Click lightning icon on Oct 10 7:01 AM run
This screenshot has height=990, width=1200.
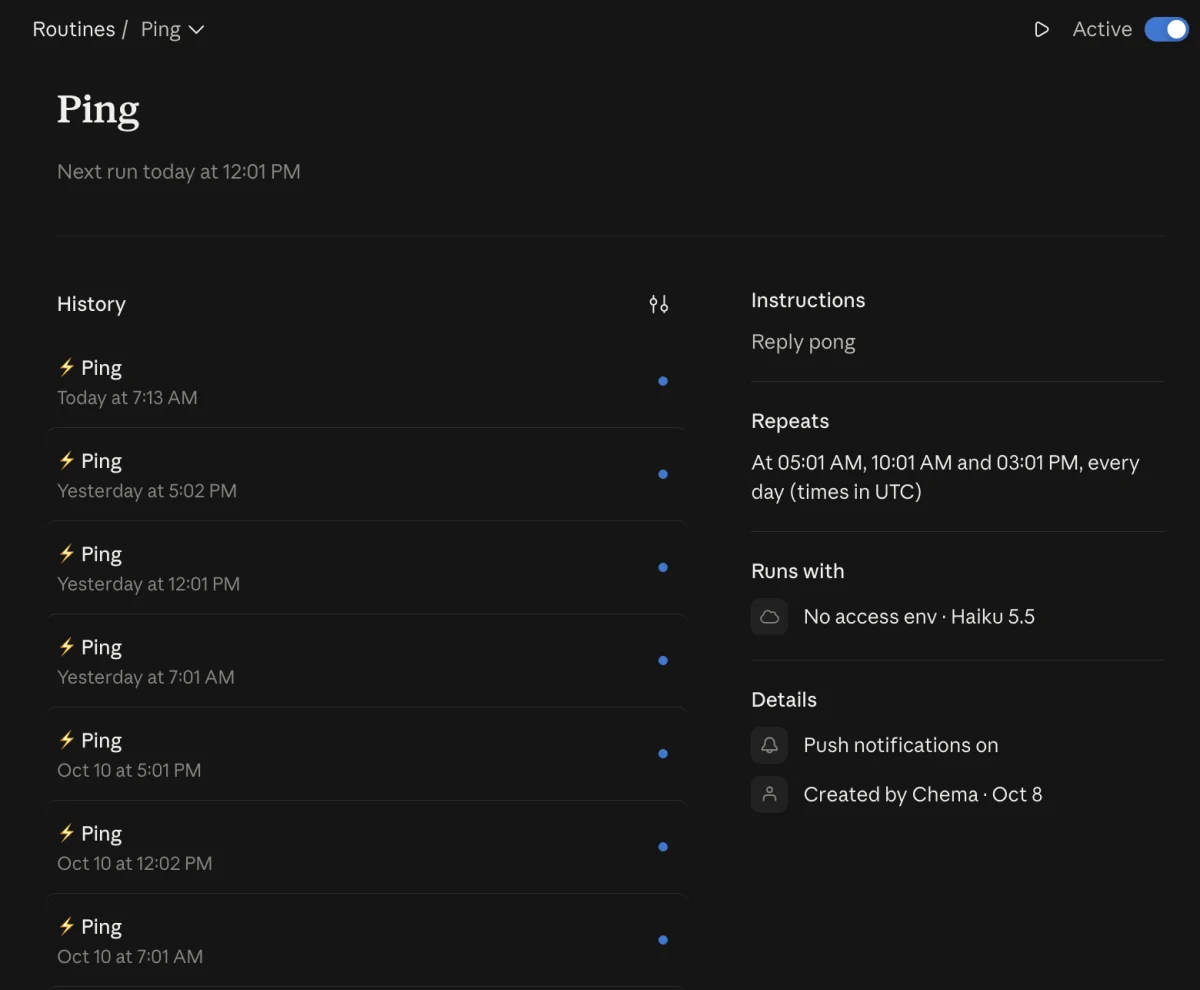[x=67, y=925]
